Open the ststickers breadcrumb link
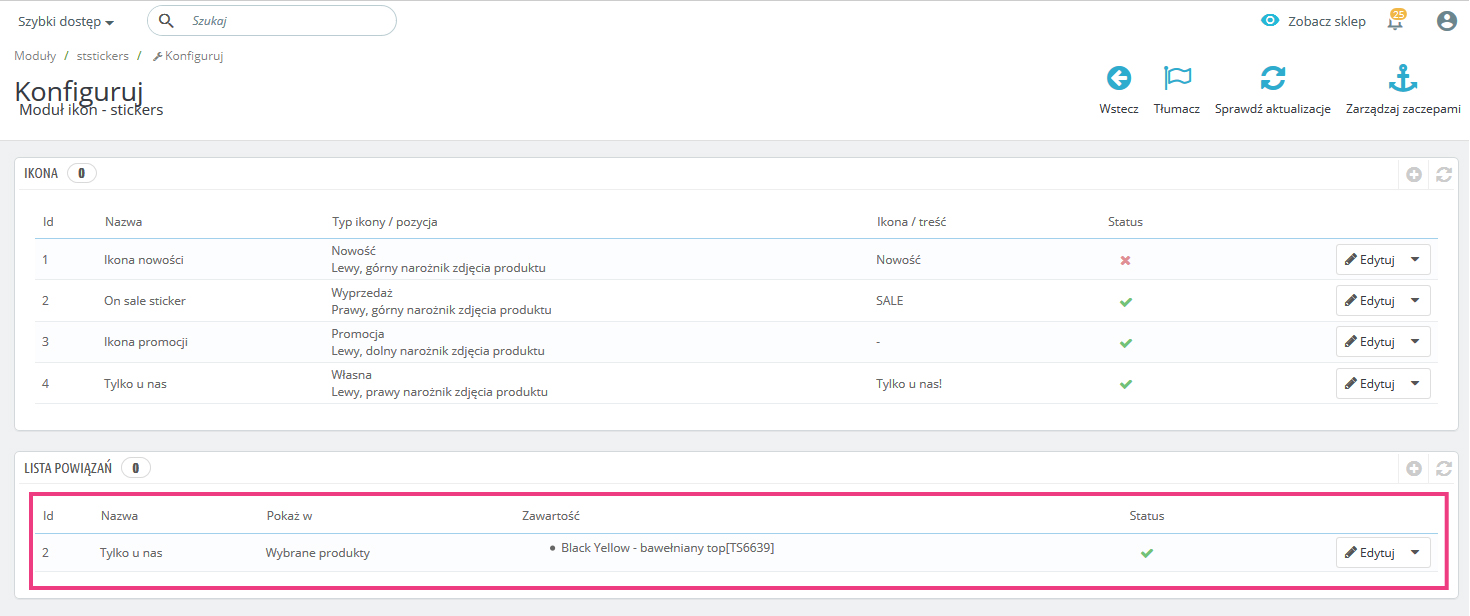Viewport: 1470px width, 616px height. click(103, 56)
